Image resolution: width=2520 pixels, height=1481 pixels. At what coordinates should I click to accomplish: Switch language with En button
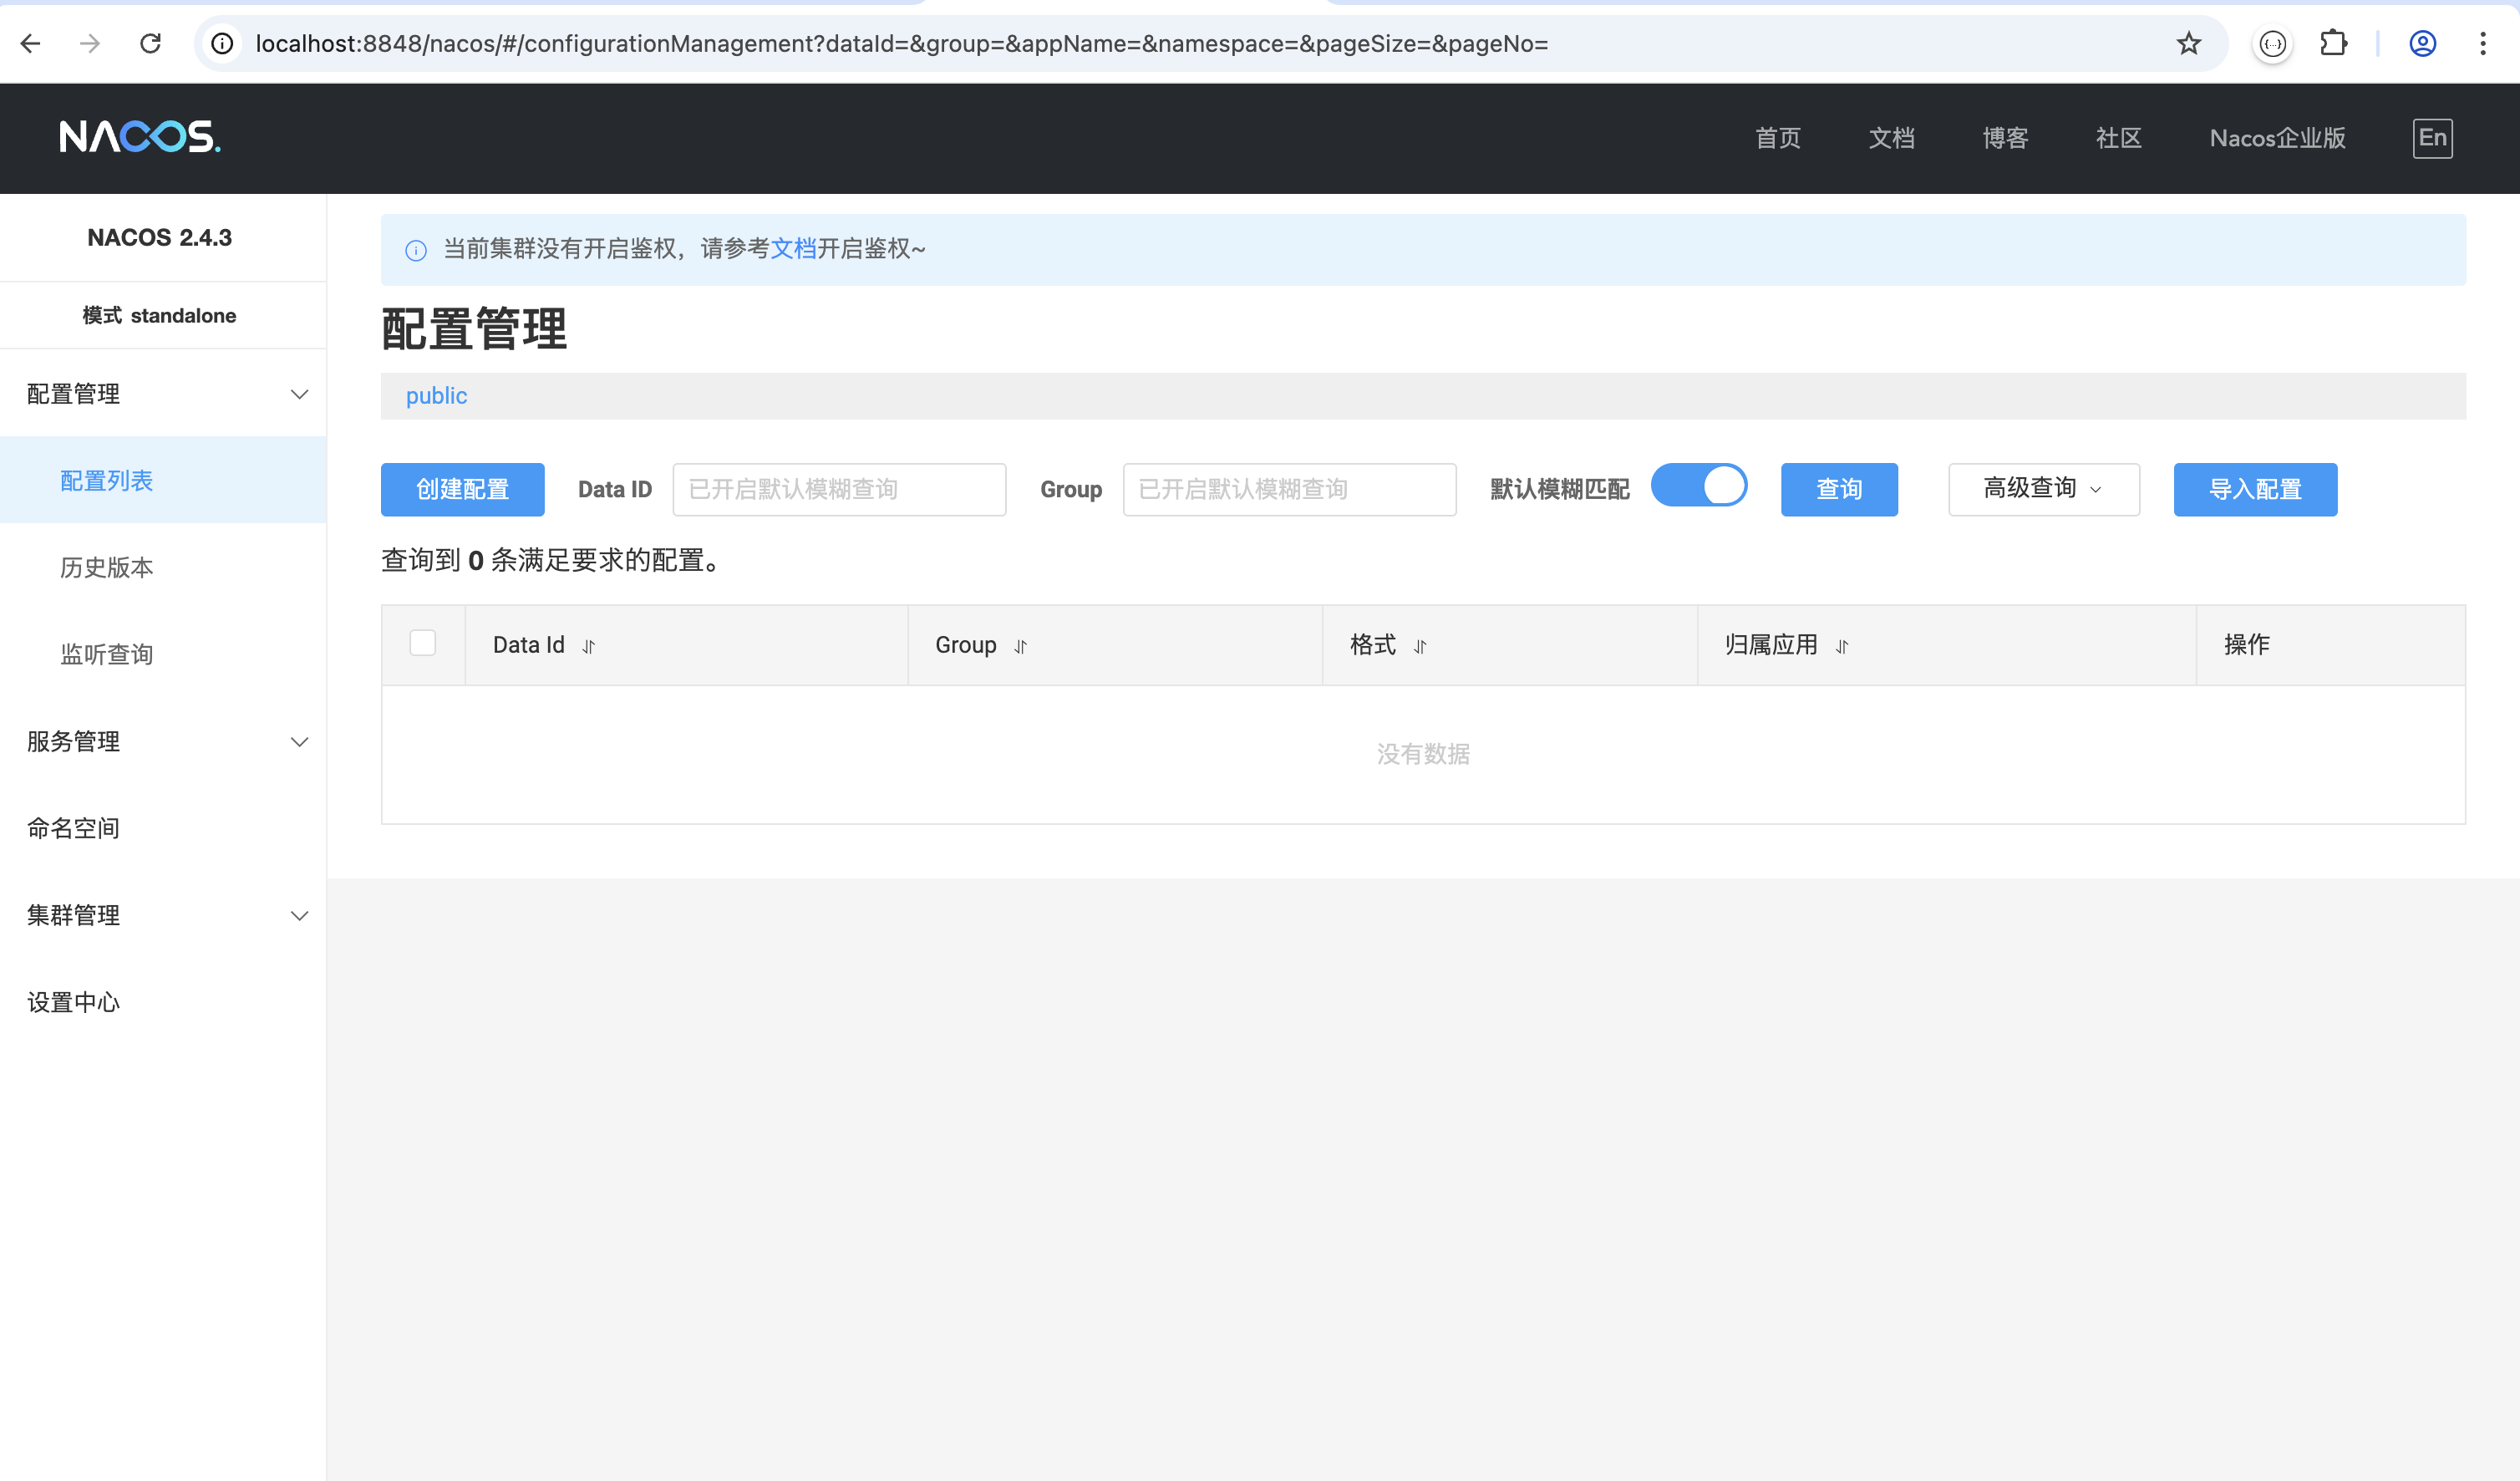pos(2432,138)
